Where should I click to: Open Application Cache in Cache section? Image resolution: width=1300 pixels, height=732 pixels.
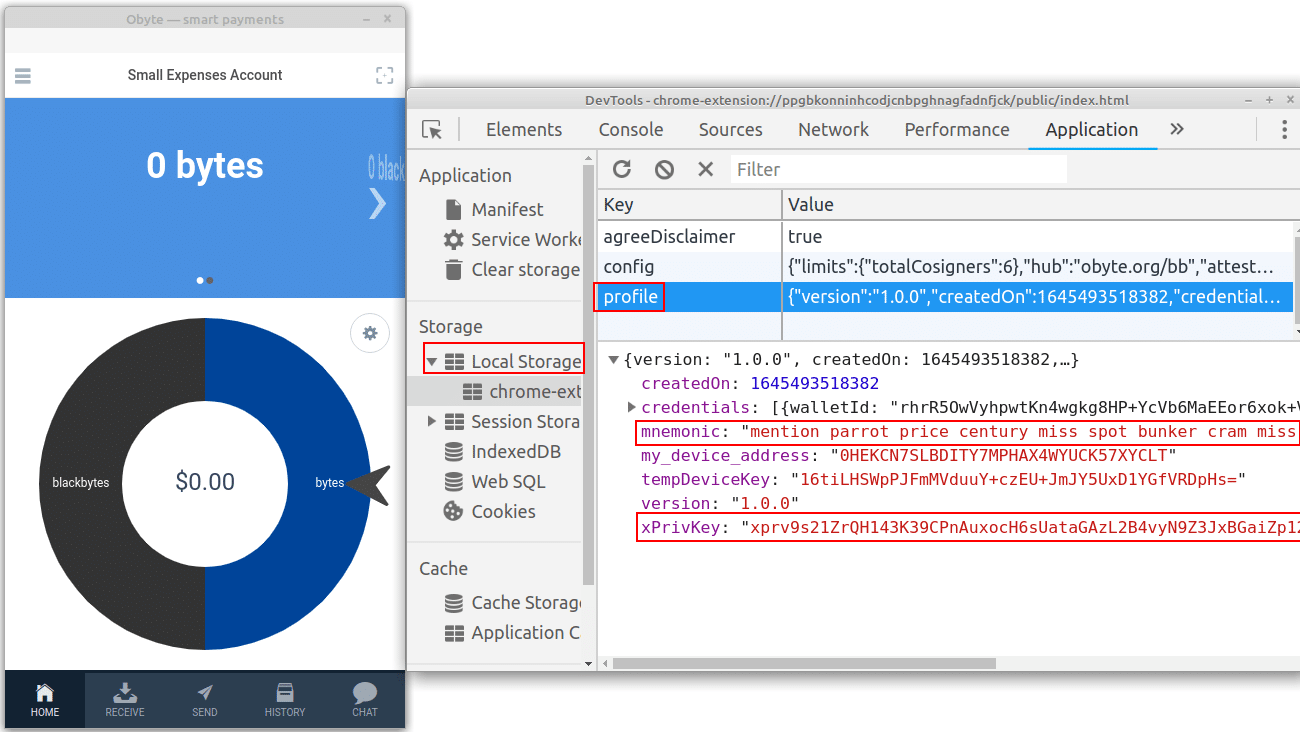click(512, 633)
